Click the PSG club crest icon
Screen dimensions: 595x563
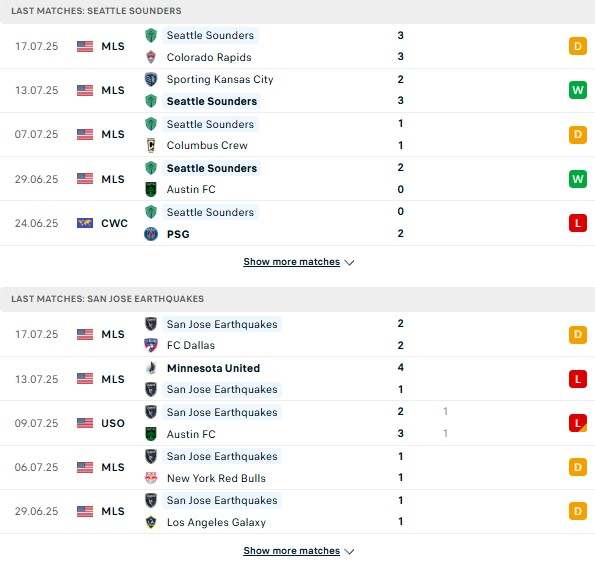151,234
